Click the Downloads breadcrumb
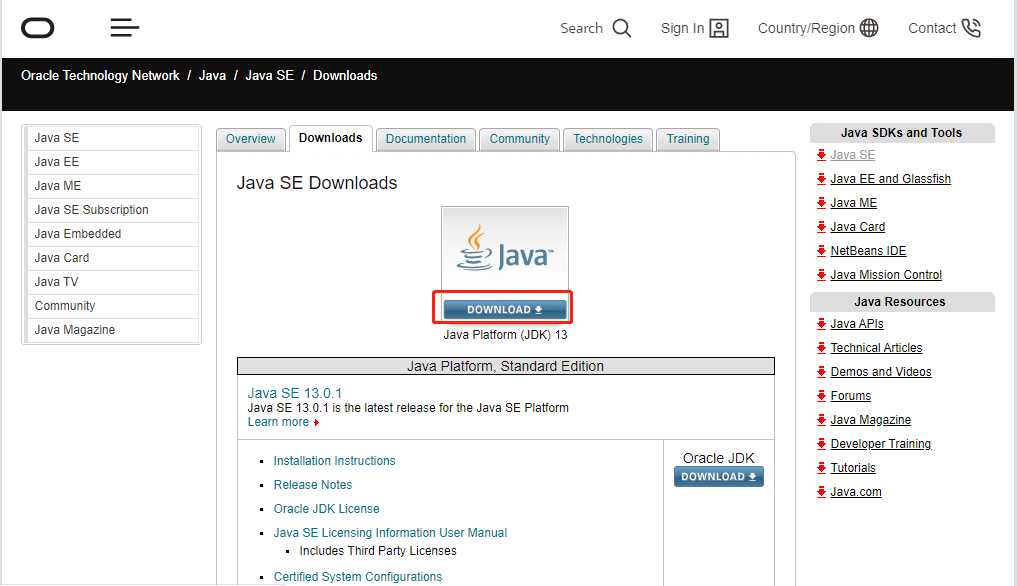This screenshot has height=586, width=1017. point(345,75)
